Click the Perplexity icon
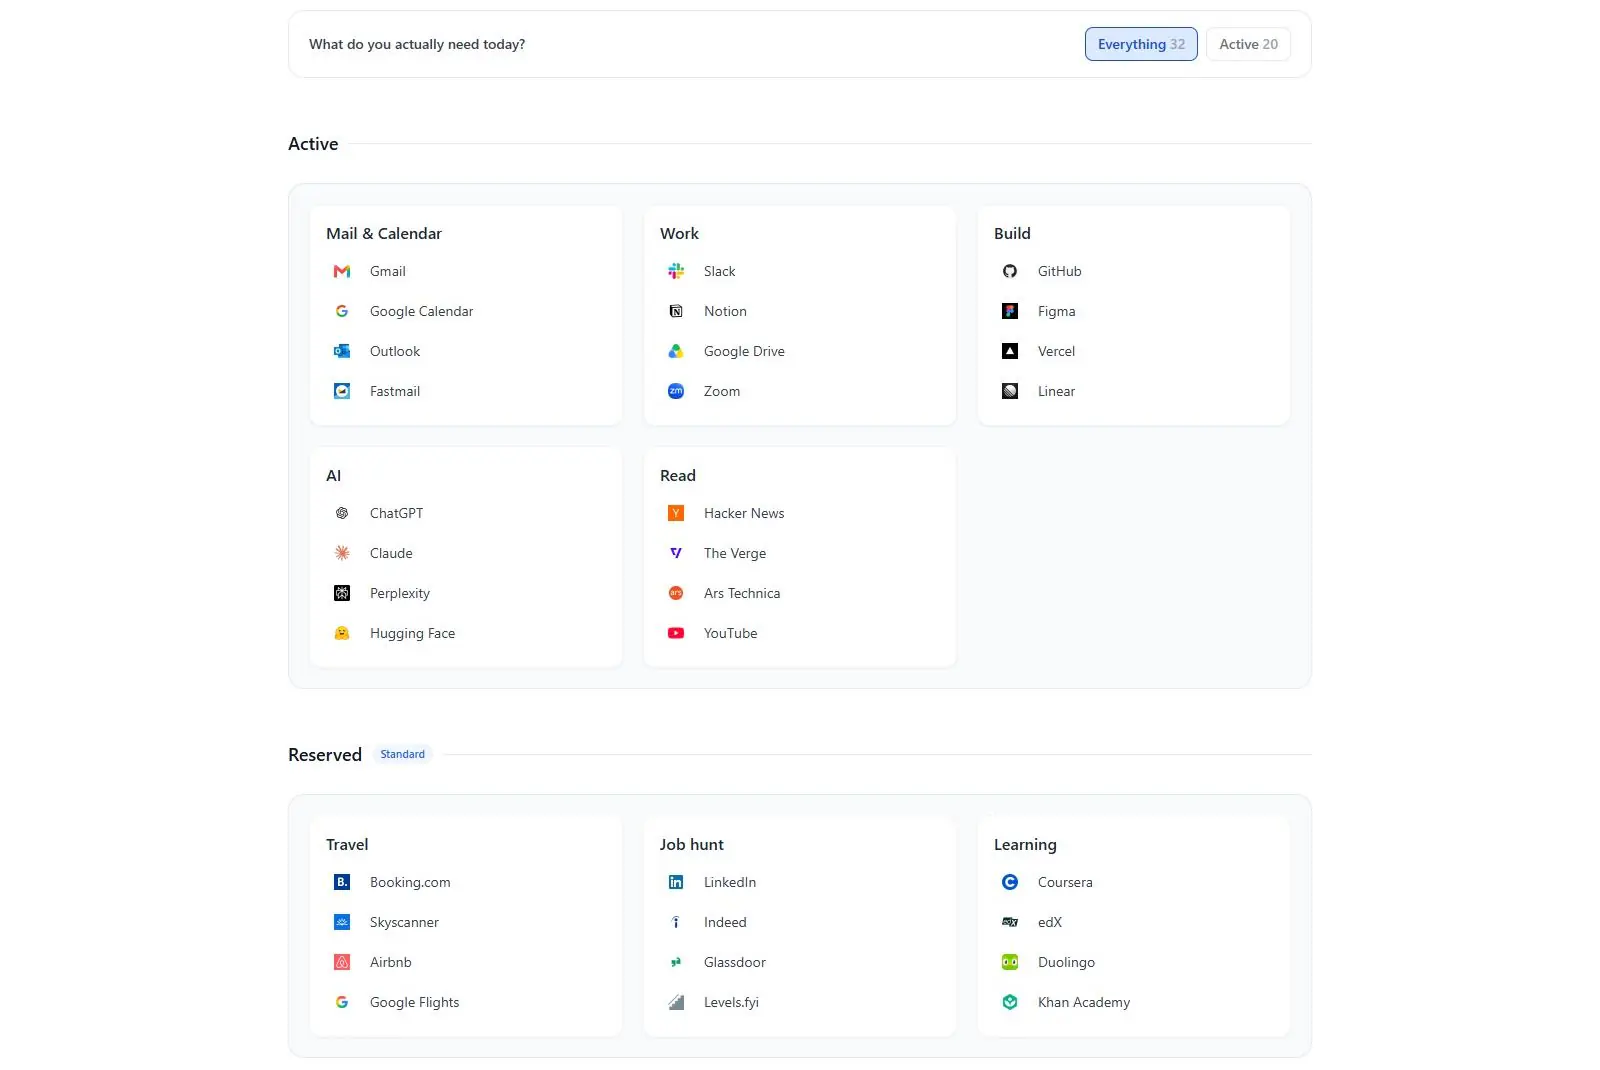Image resolution: width=1600 pixels, height=1070 pixels. pos(342,593)
